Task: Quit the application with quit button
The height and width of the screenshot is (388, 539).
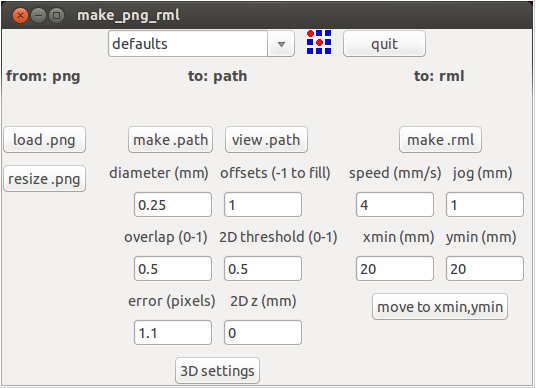Action: [x=384, y=44]
